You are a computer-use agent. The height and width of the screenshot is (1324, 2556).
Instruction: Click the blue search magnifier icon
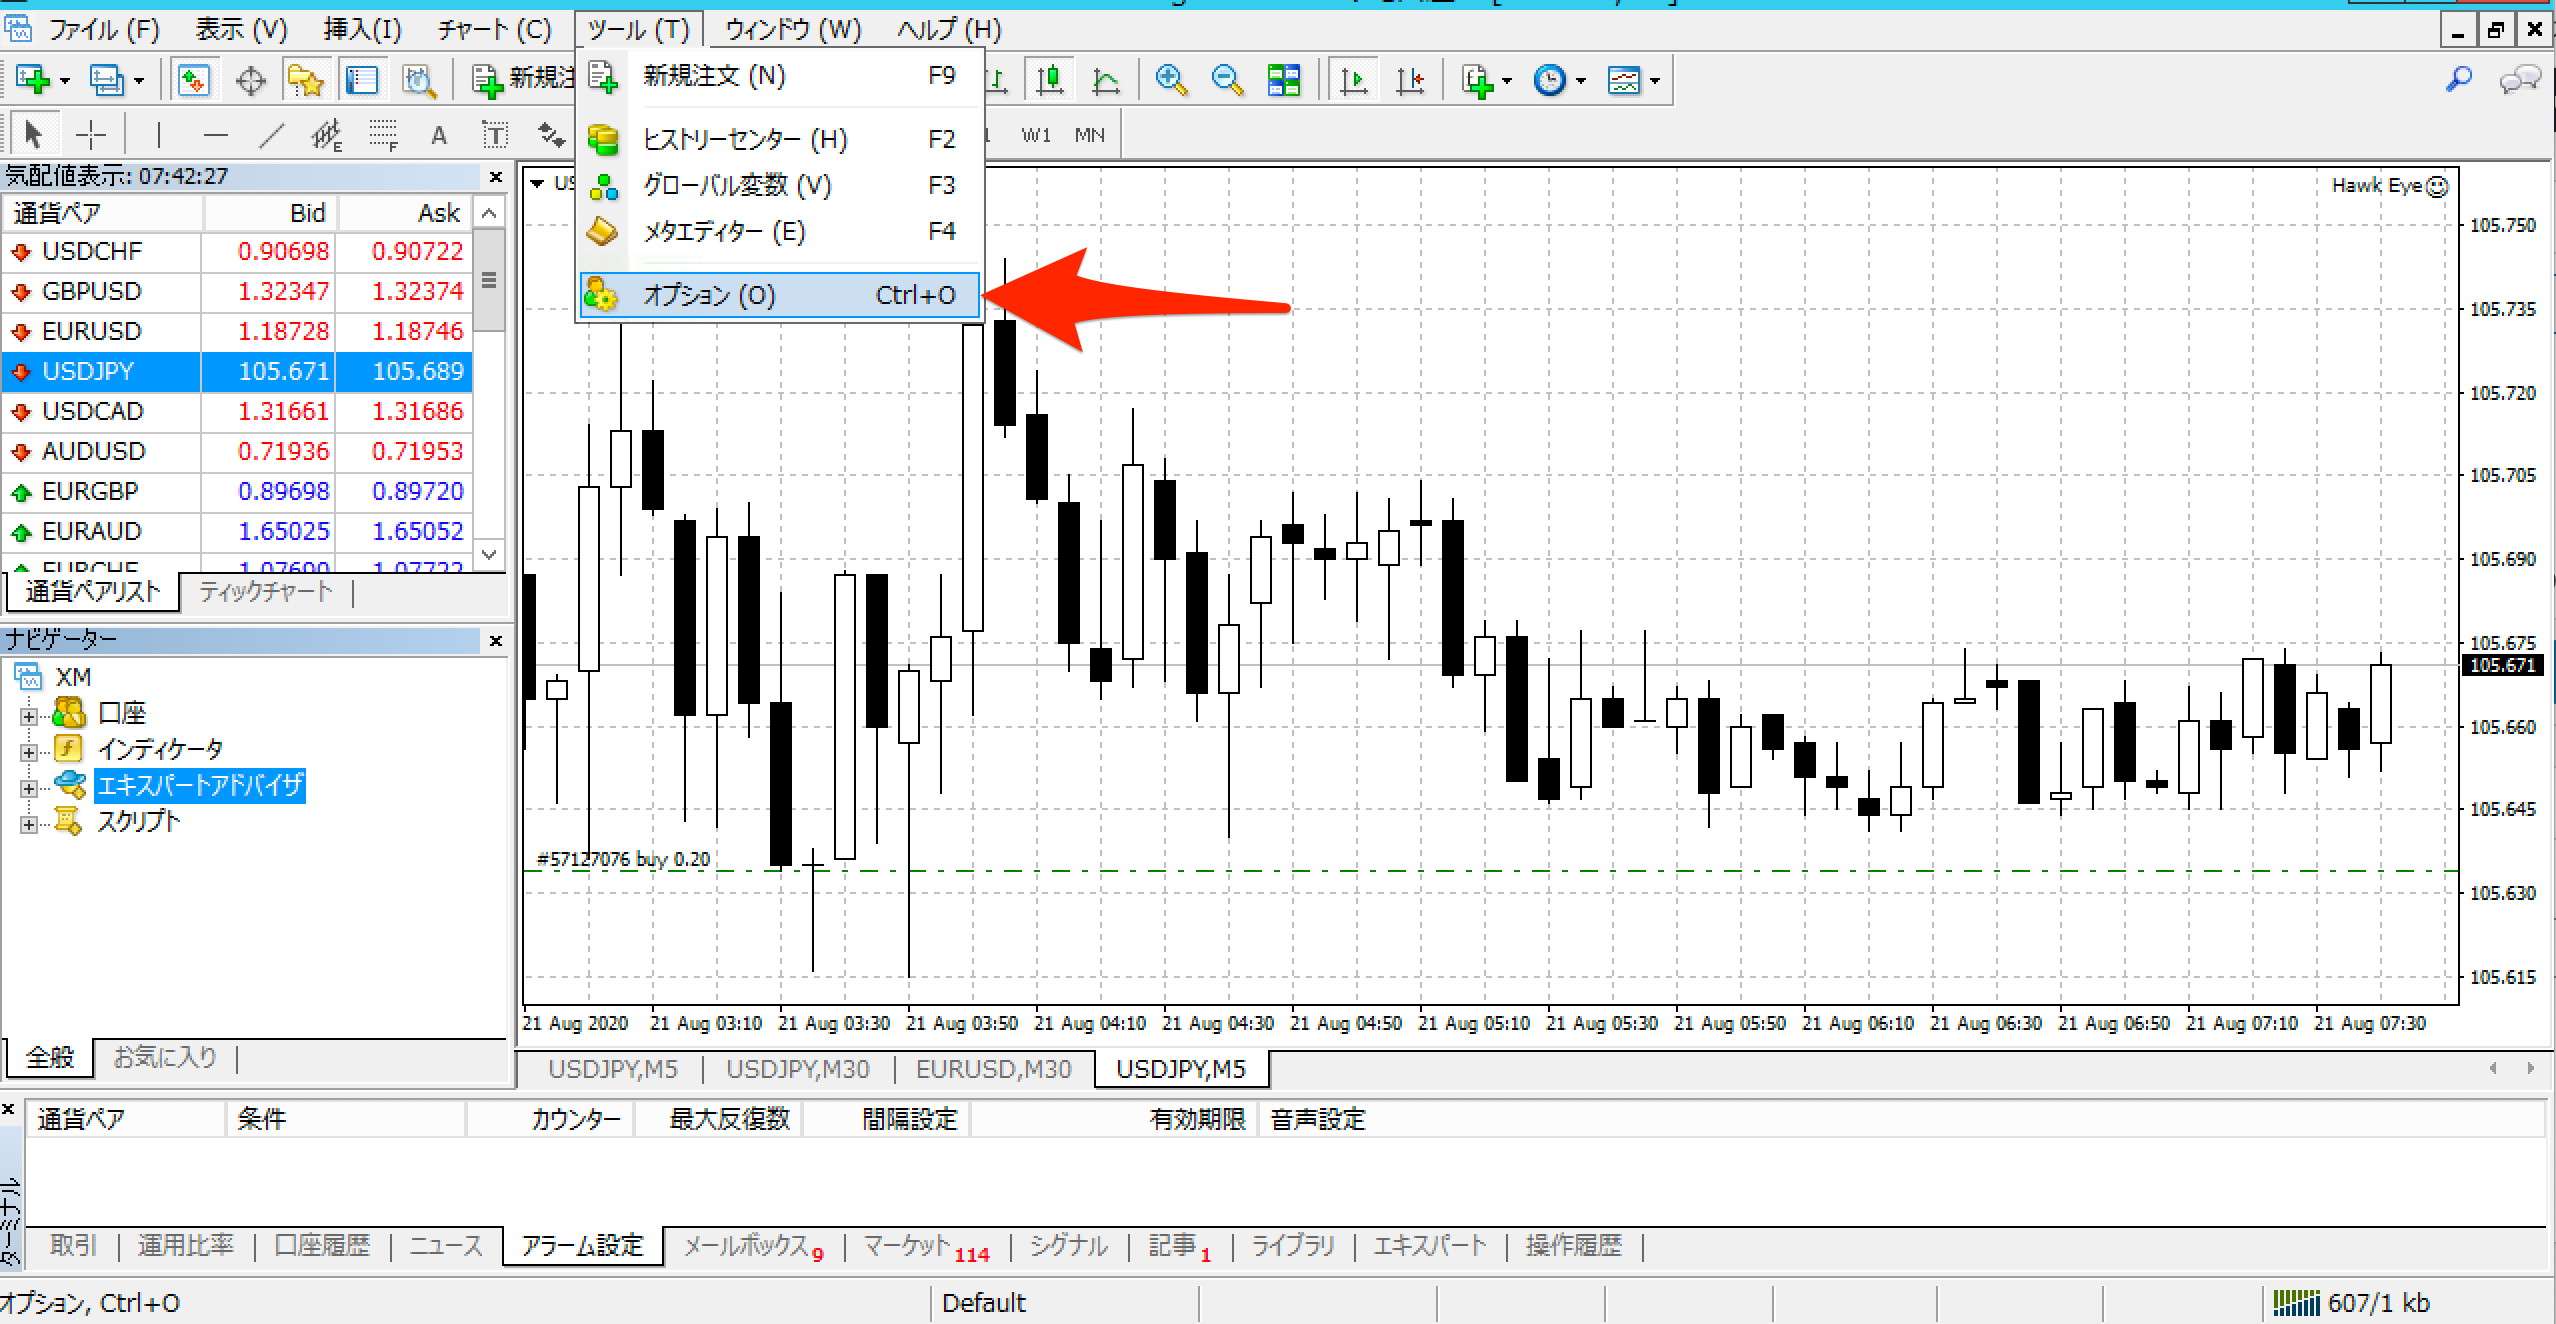(x=2458, y=79)
